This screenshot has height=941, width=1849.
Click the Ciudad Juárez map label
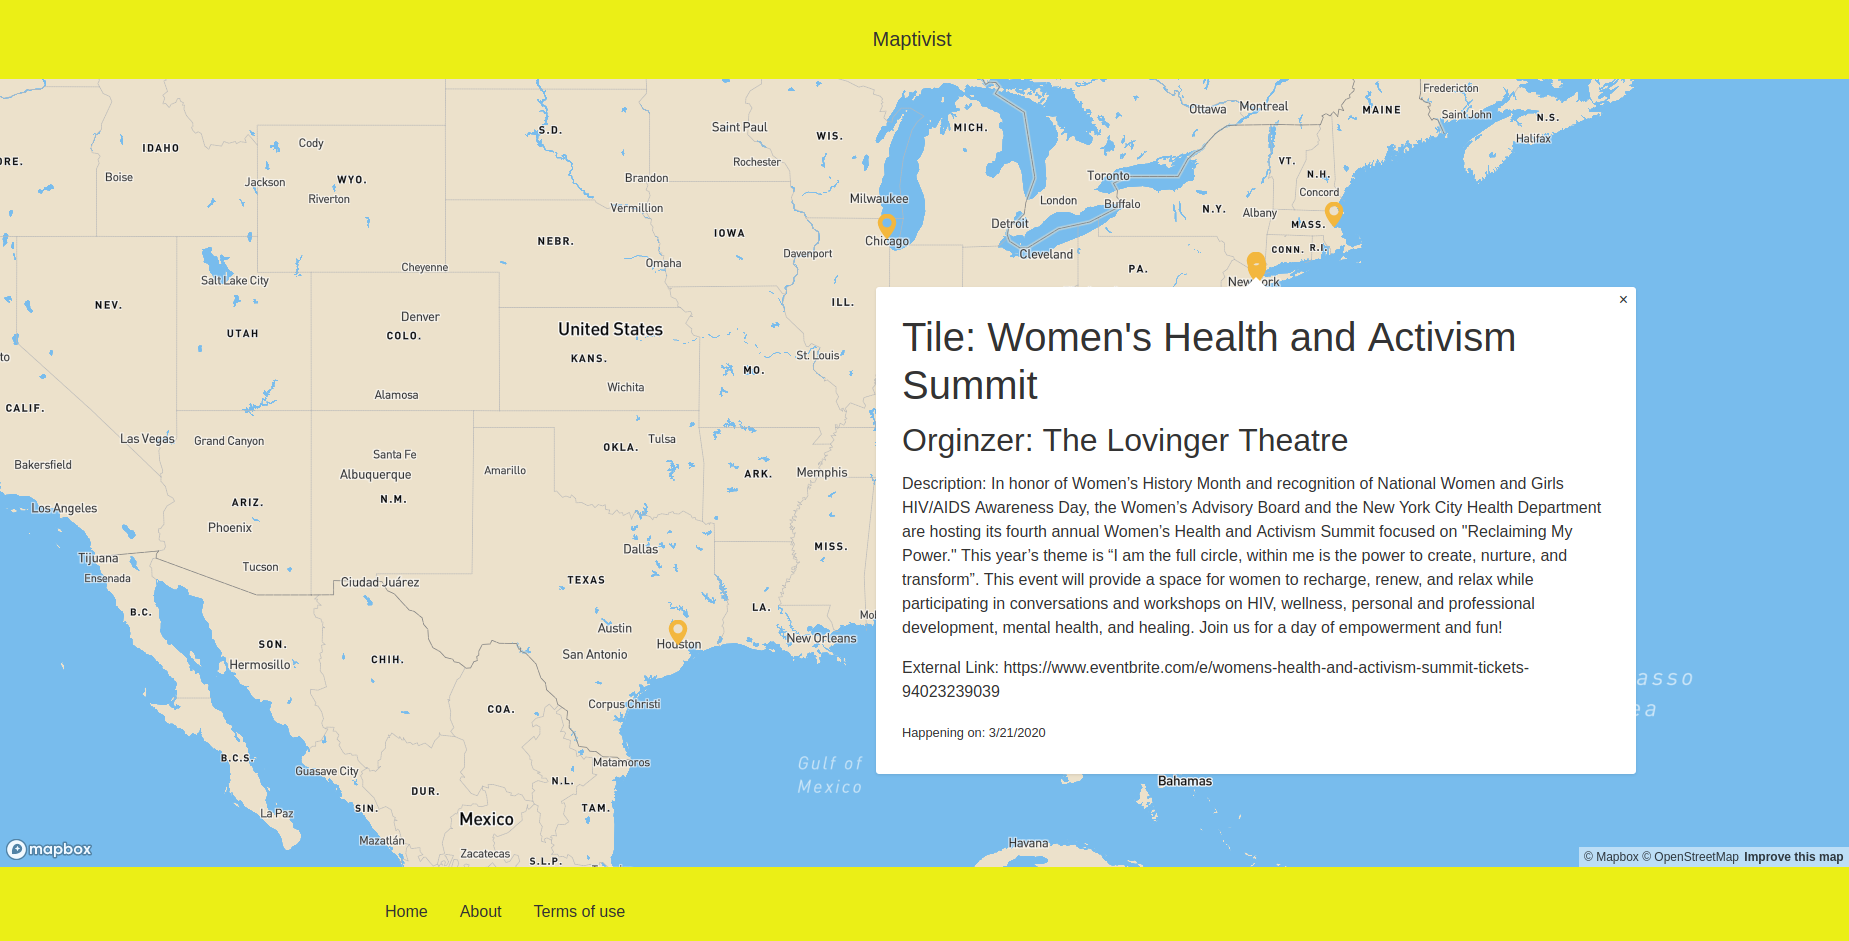[x=380, y=582]
